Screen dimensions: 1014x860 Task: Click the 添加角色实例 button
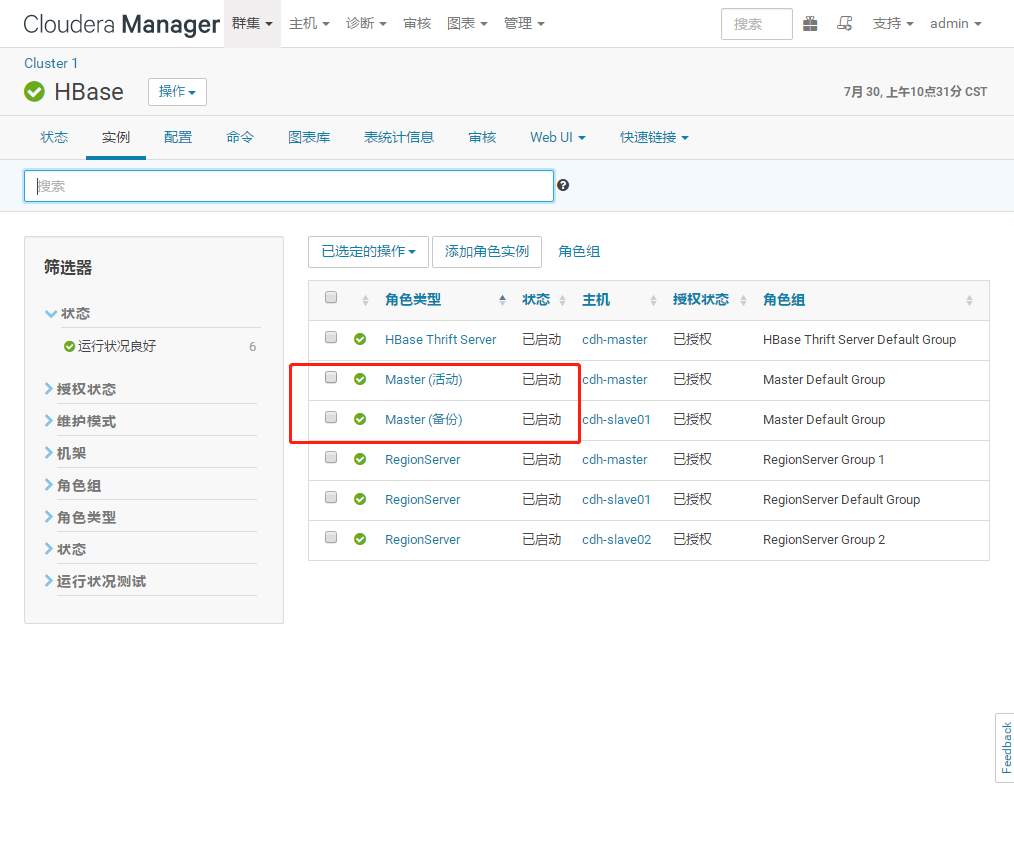486,252
